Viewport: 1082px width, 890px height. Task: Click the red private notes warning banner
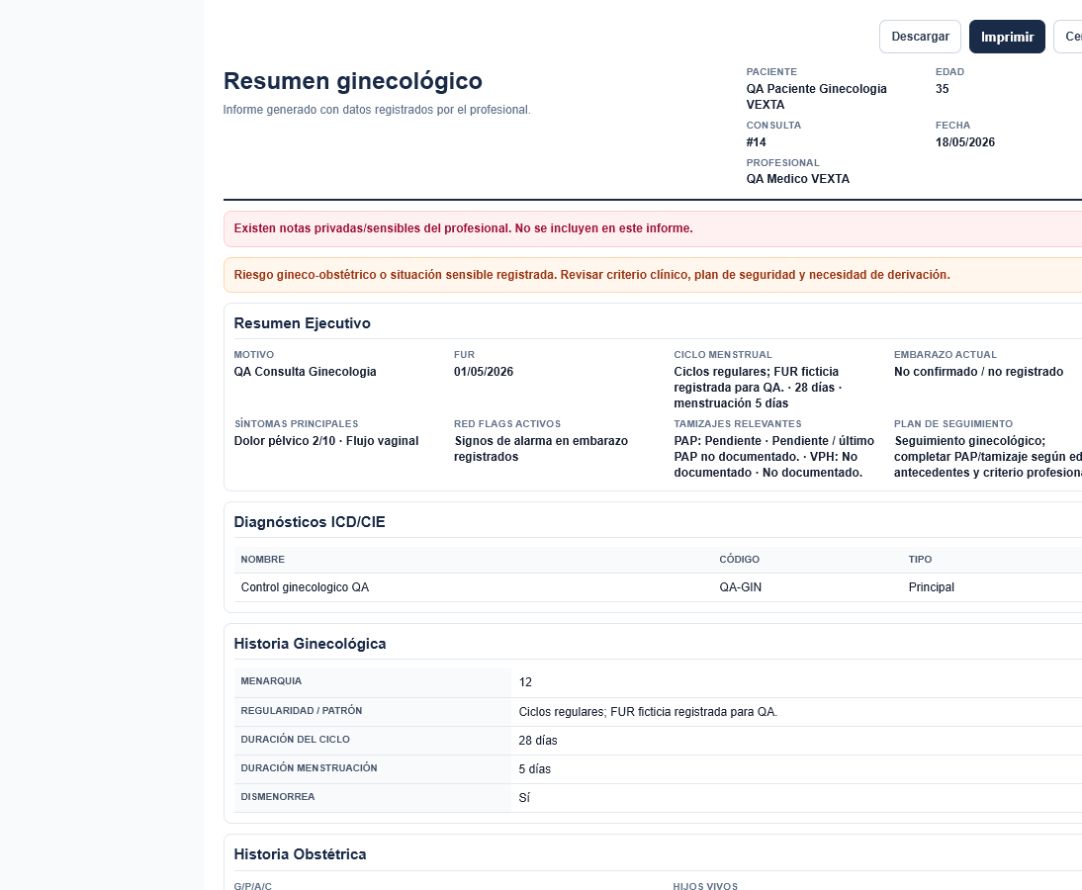point(653,228)
